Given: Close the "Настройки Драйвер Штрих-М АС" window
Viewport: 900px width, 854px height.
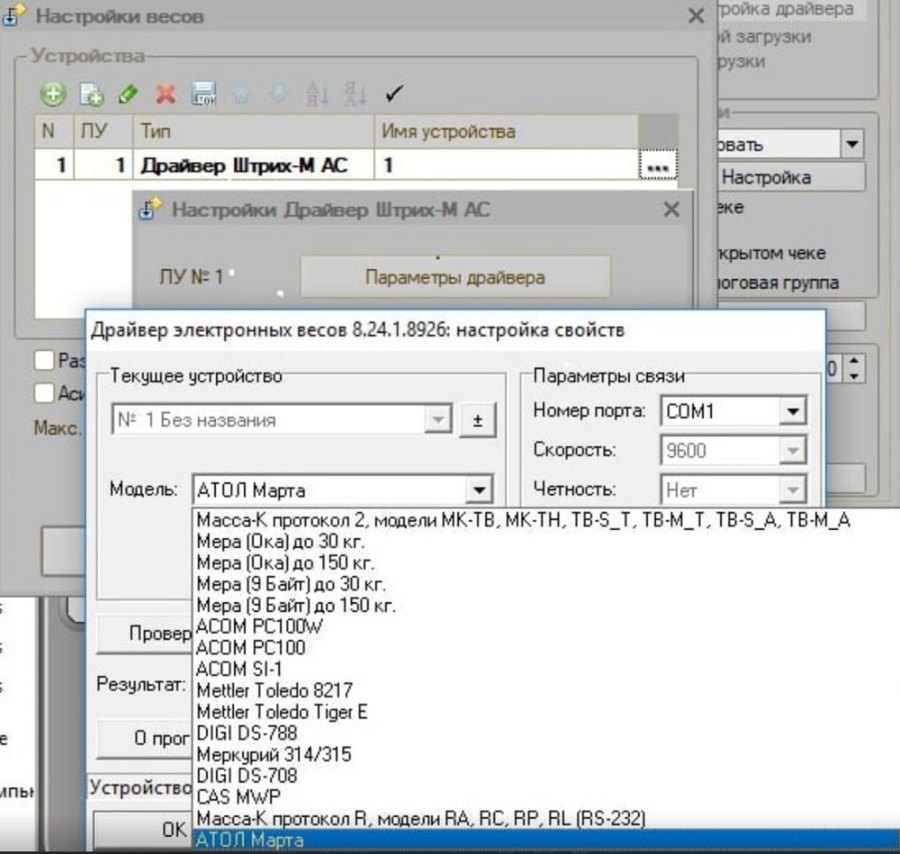Looking at the screenshot, I should pos(671,209).
